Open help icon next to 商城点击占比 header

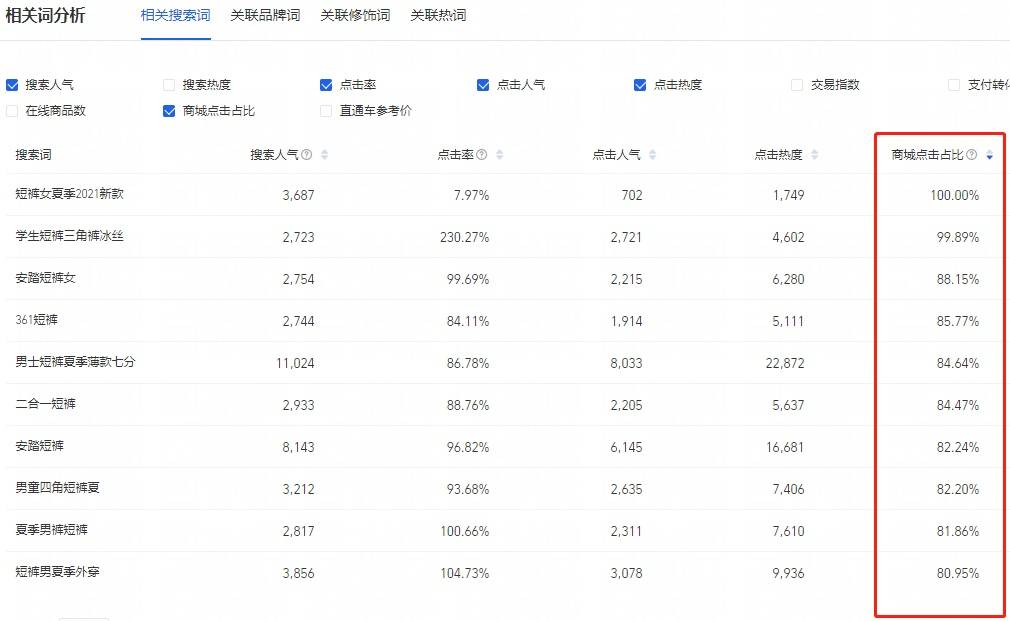(971, 155)
